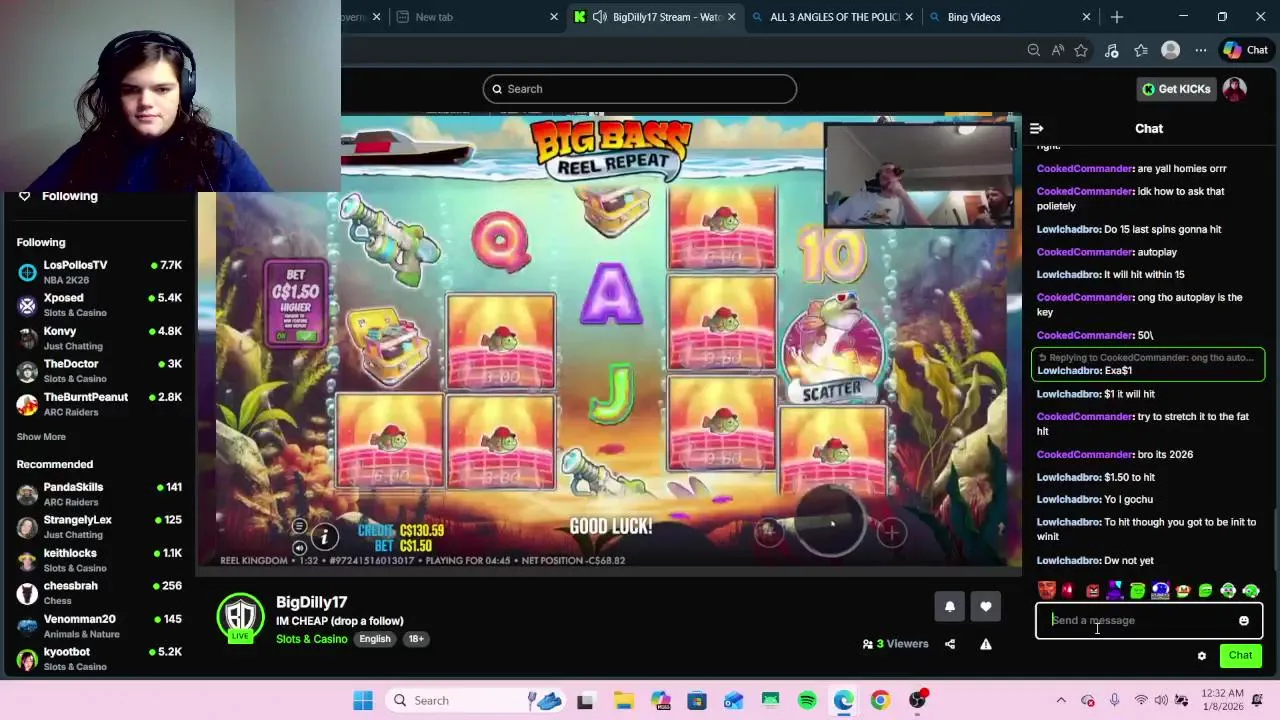
Task: Open Venomman20 recommended channel
Action: [98, 626]
